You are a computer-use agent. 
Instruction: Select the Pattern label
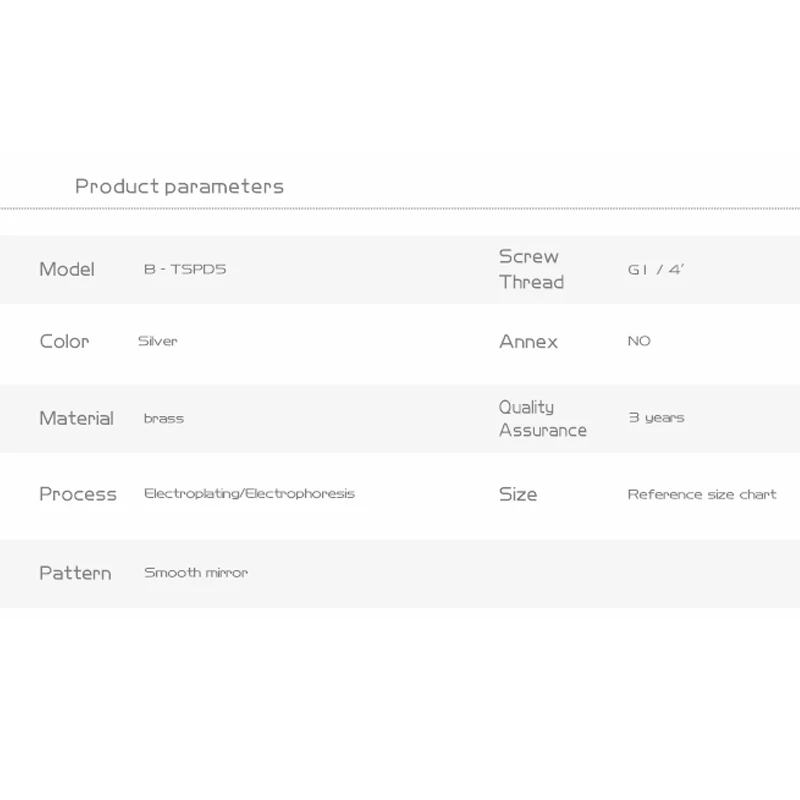point(75,573)
